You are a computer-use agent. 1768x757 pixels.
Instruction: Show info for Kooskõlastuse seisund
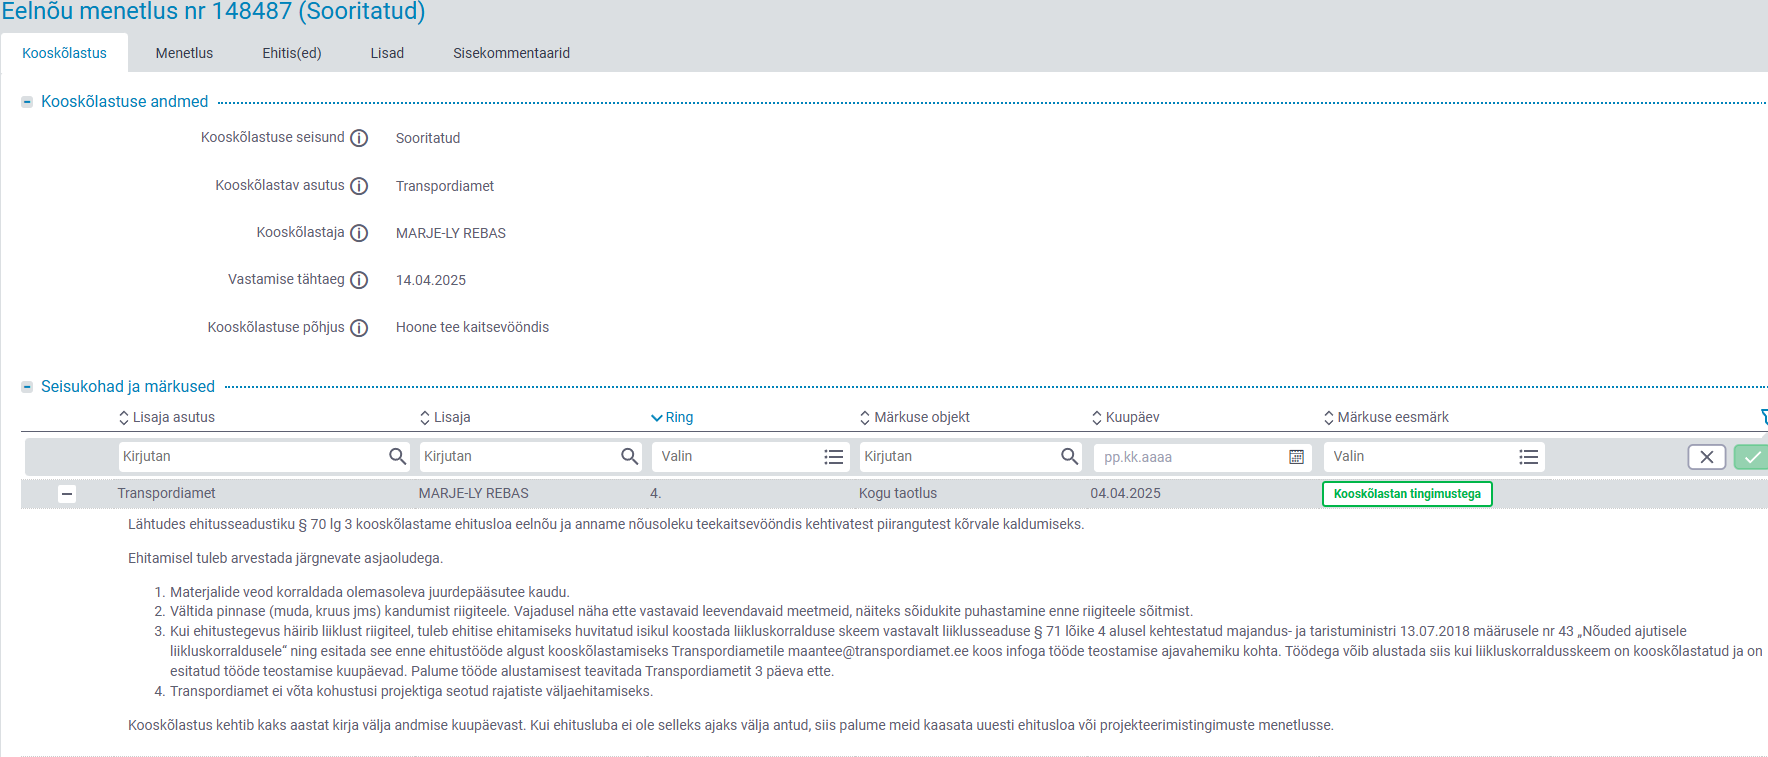[359, 138]
